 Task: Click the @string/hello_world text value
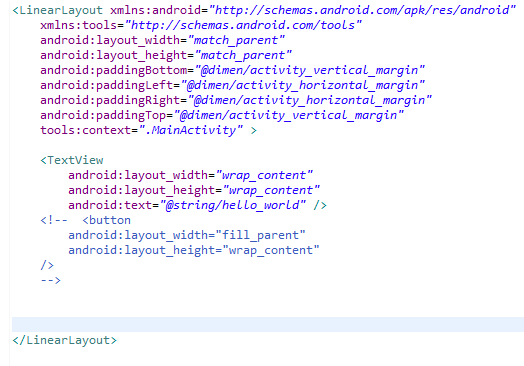point(233,205)
